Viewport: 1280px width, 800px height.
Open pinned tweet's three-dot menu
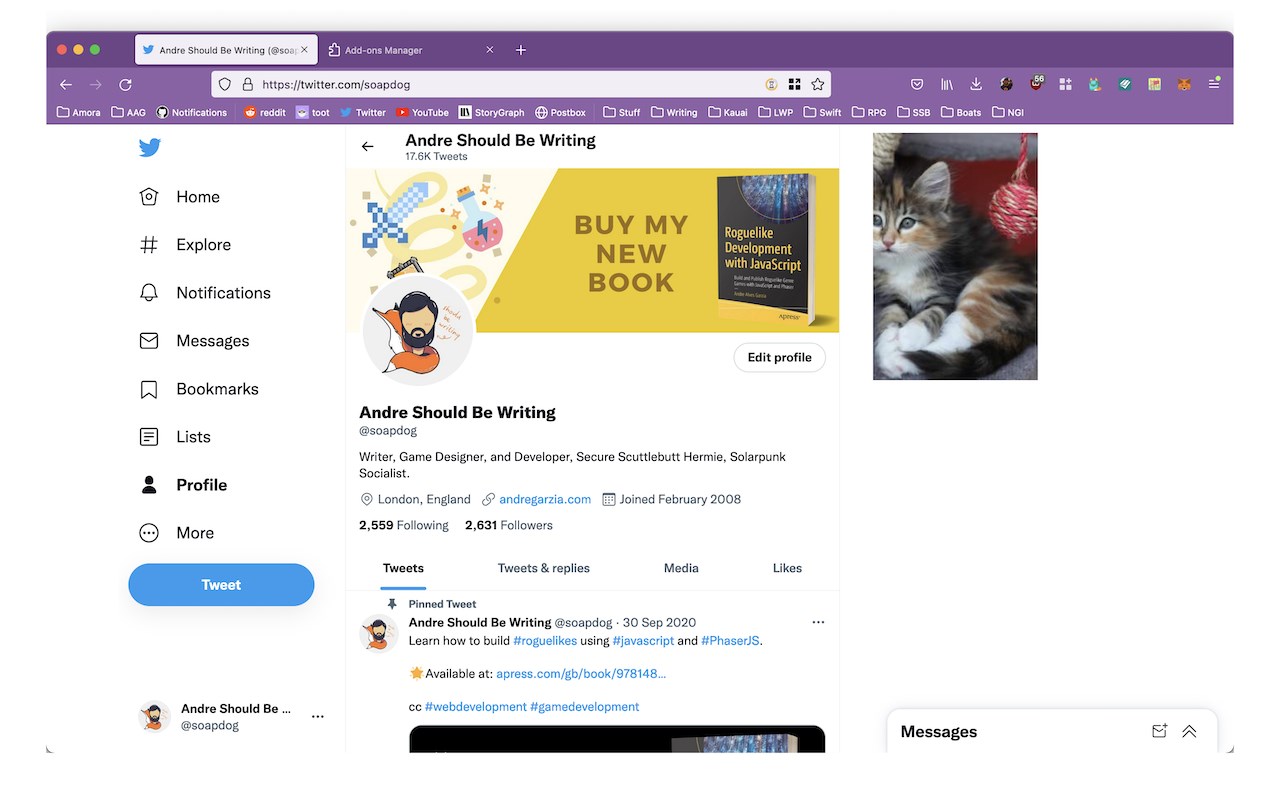pos(818,622)
